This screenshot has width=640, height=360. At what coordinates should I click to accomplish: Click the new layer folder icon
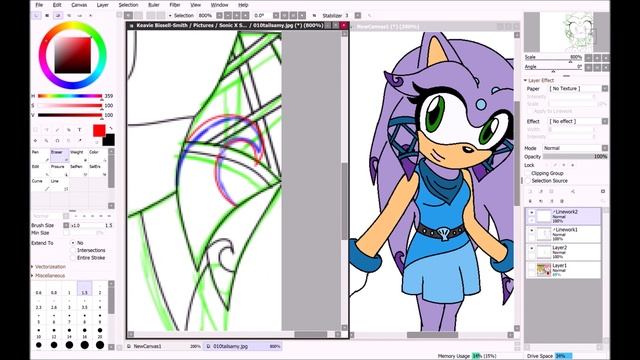tap(551, 191)
